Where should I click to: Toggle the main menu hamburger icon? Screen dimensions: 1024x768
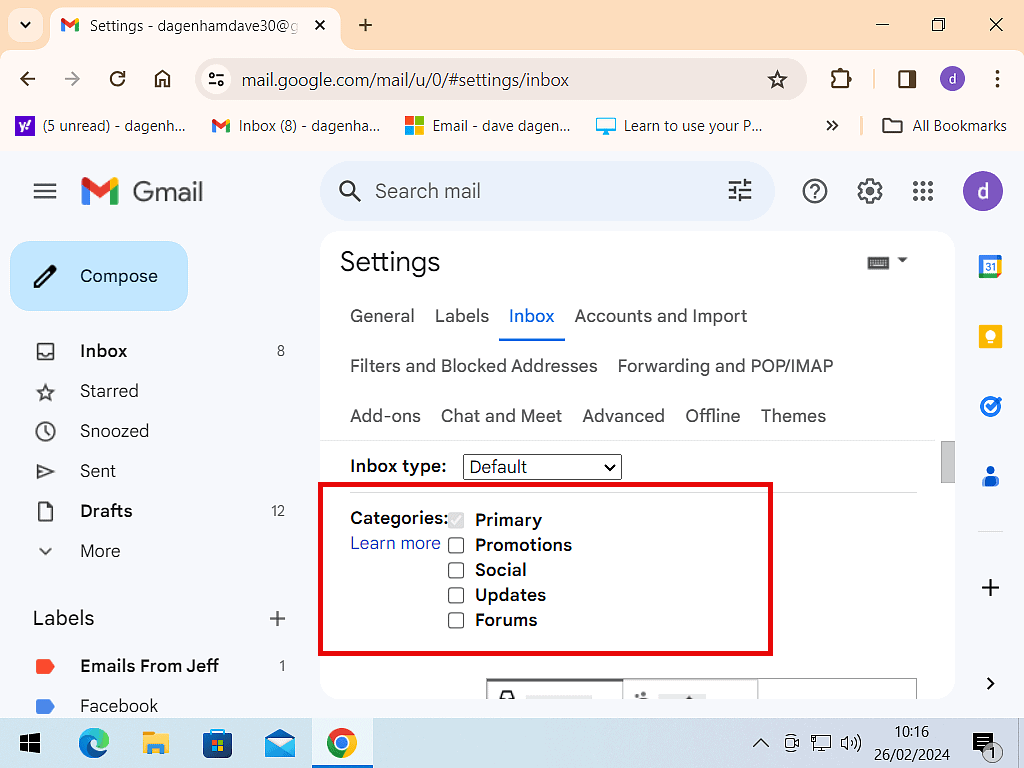coord(45,191)
